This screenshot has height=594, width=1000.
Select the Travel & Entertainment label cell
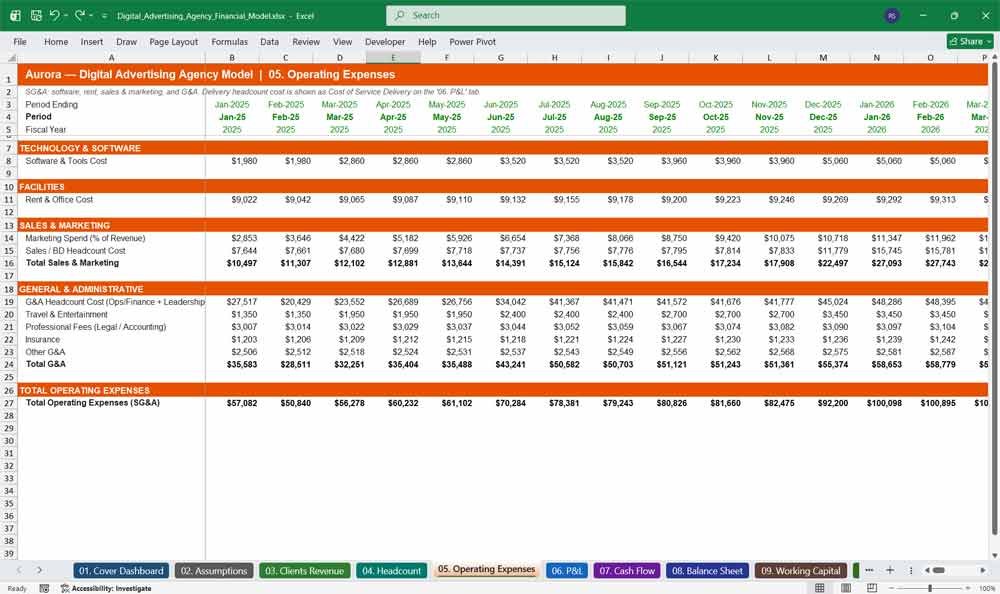[x=111, y=315]
